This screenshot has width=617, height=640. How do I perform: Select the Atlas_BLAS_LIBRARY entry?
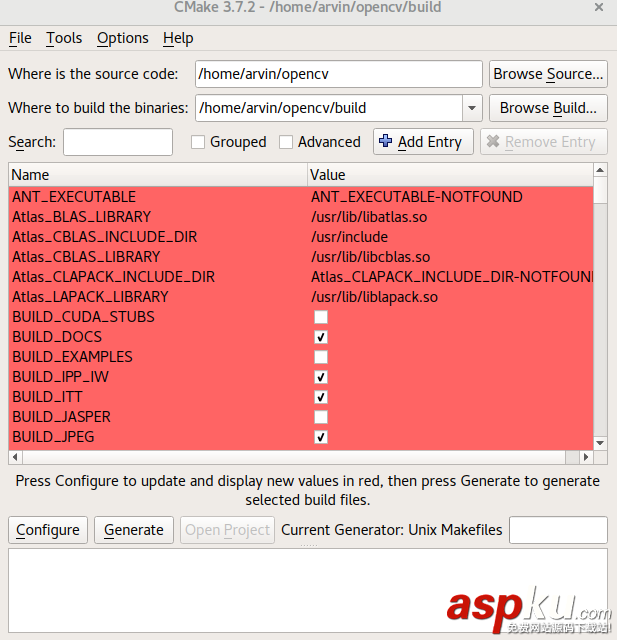[x=82, y=217]
